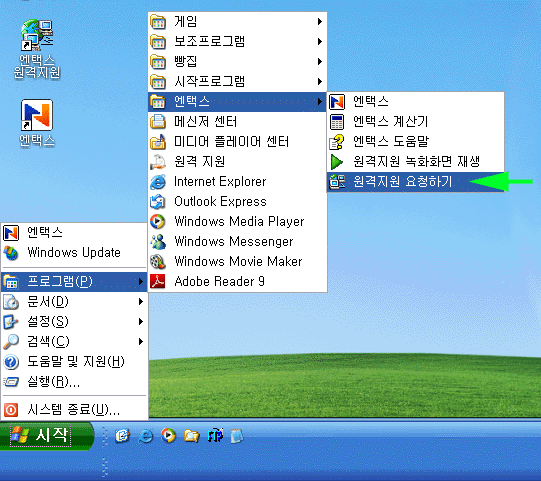Click the 검색(C) magnifier icon
The image size is (541, 481).
[11, 342]
